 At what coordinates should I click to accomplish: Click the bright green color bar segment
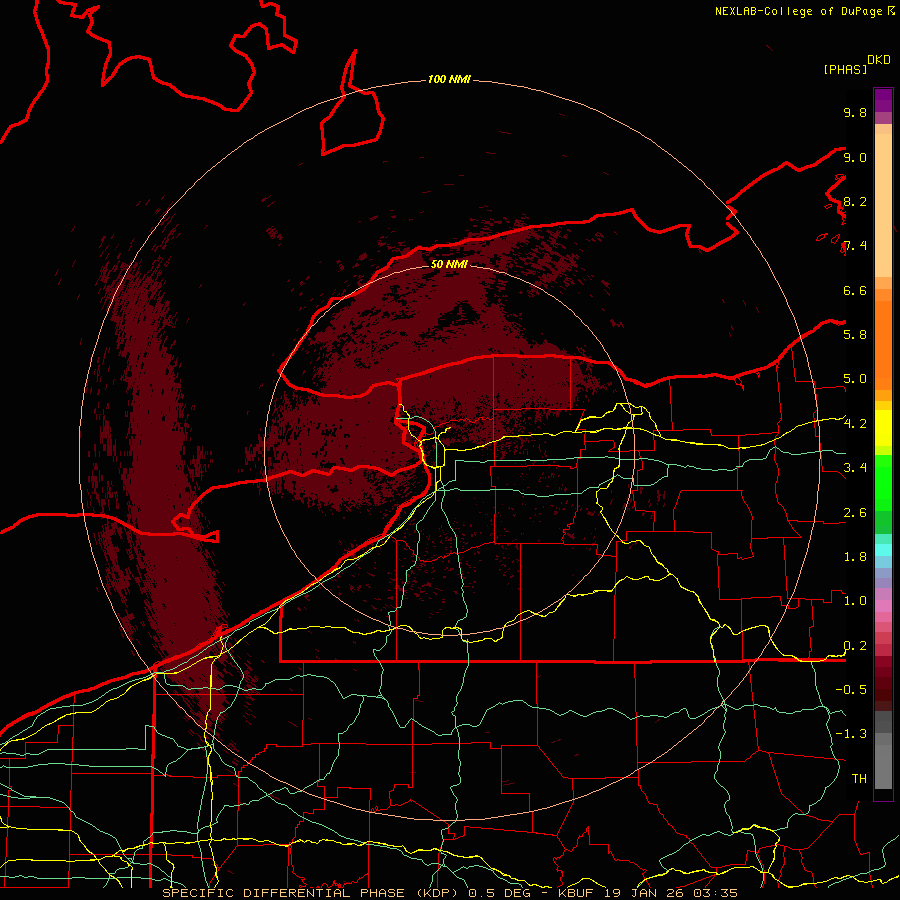(x=883, y=483)
